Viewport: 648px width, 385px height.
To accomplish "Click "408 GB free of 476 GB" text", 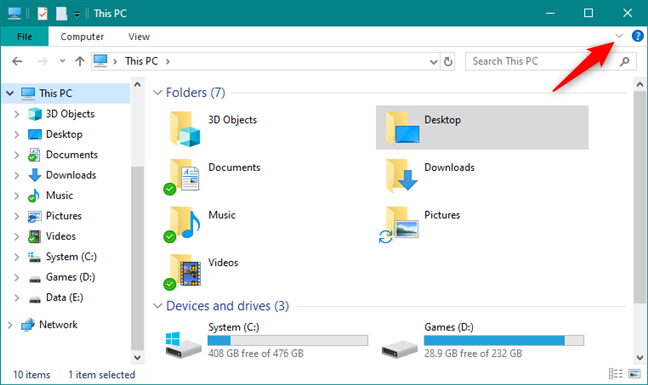I will click(x=256, y=354).
